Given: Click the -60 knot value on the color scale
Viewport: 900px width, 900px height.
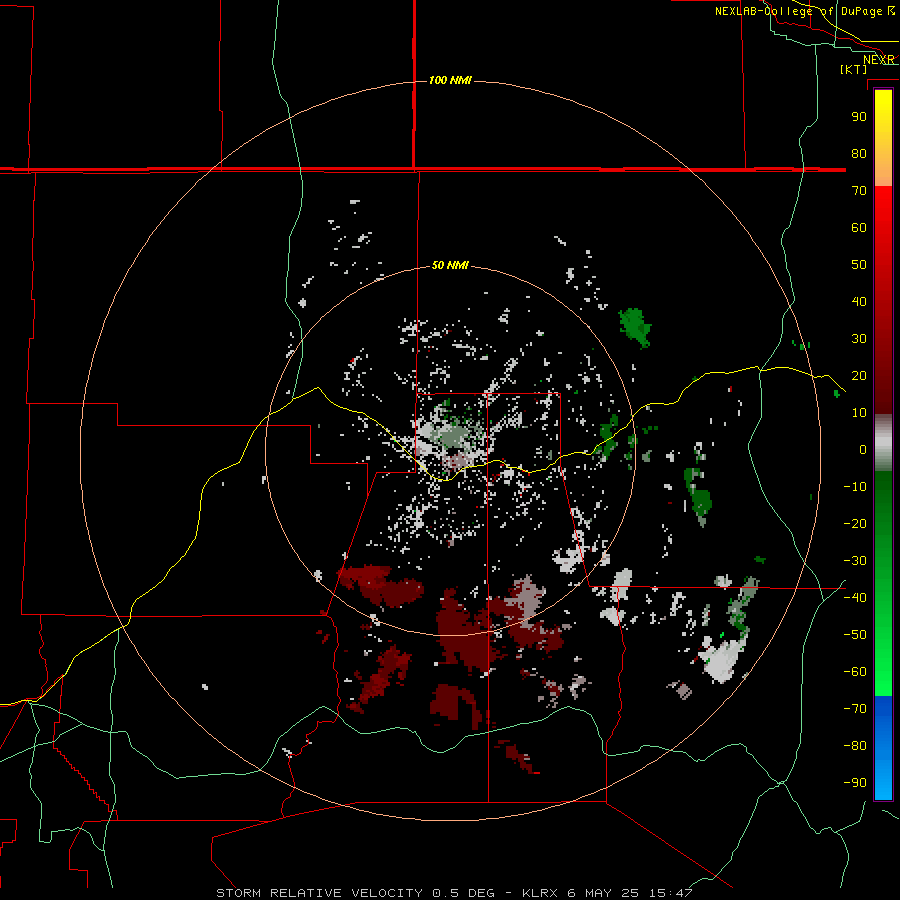Looking at the screenshot, I should (855, 672).
